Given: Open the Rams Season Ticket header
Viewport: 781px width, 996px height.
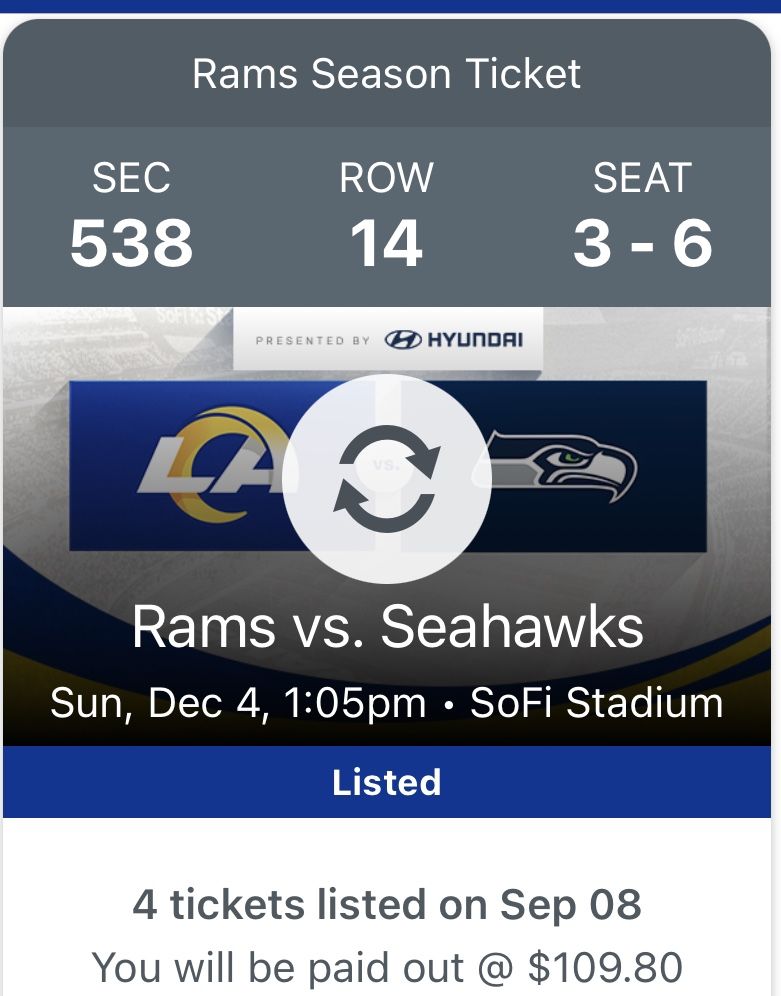Looking at the screenshot, I should [390, 71].
